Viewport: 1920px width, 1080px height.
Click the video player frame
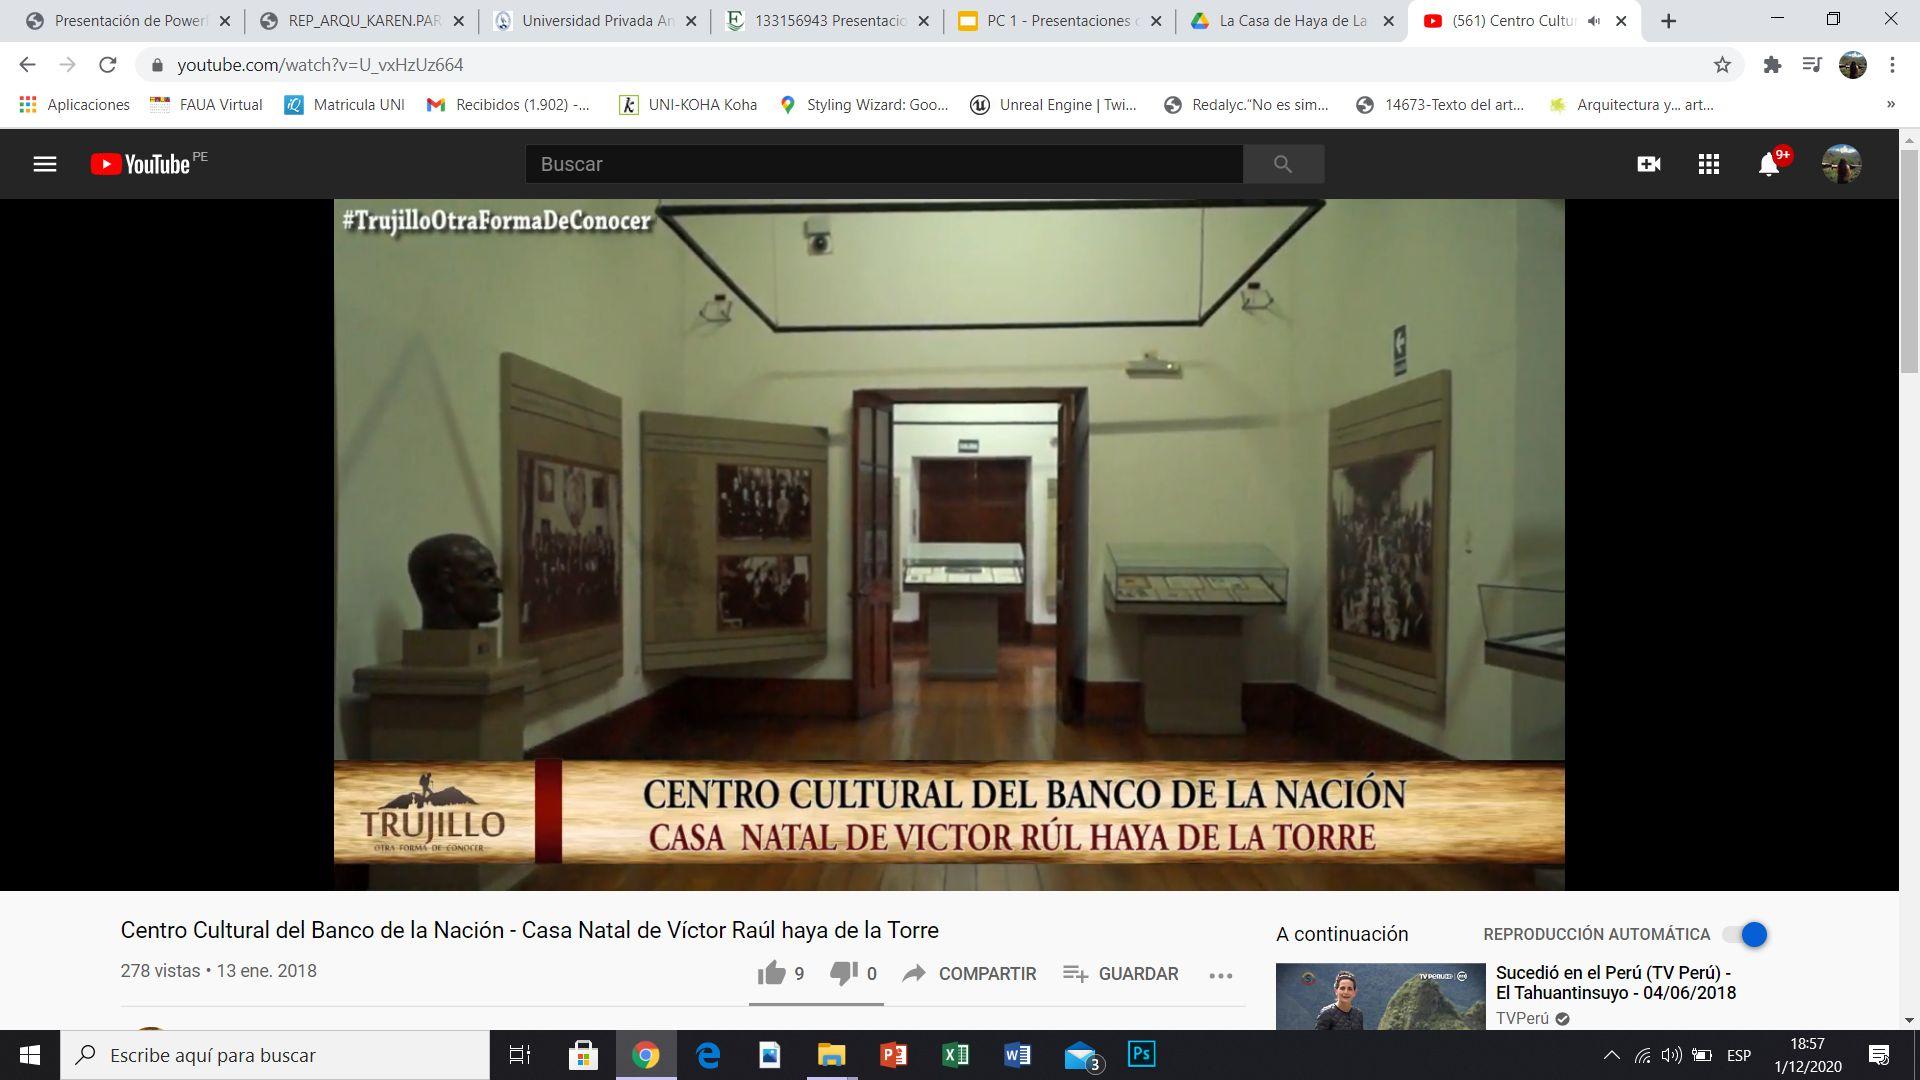(949, 544)
